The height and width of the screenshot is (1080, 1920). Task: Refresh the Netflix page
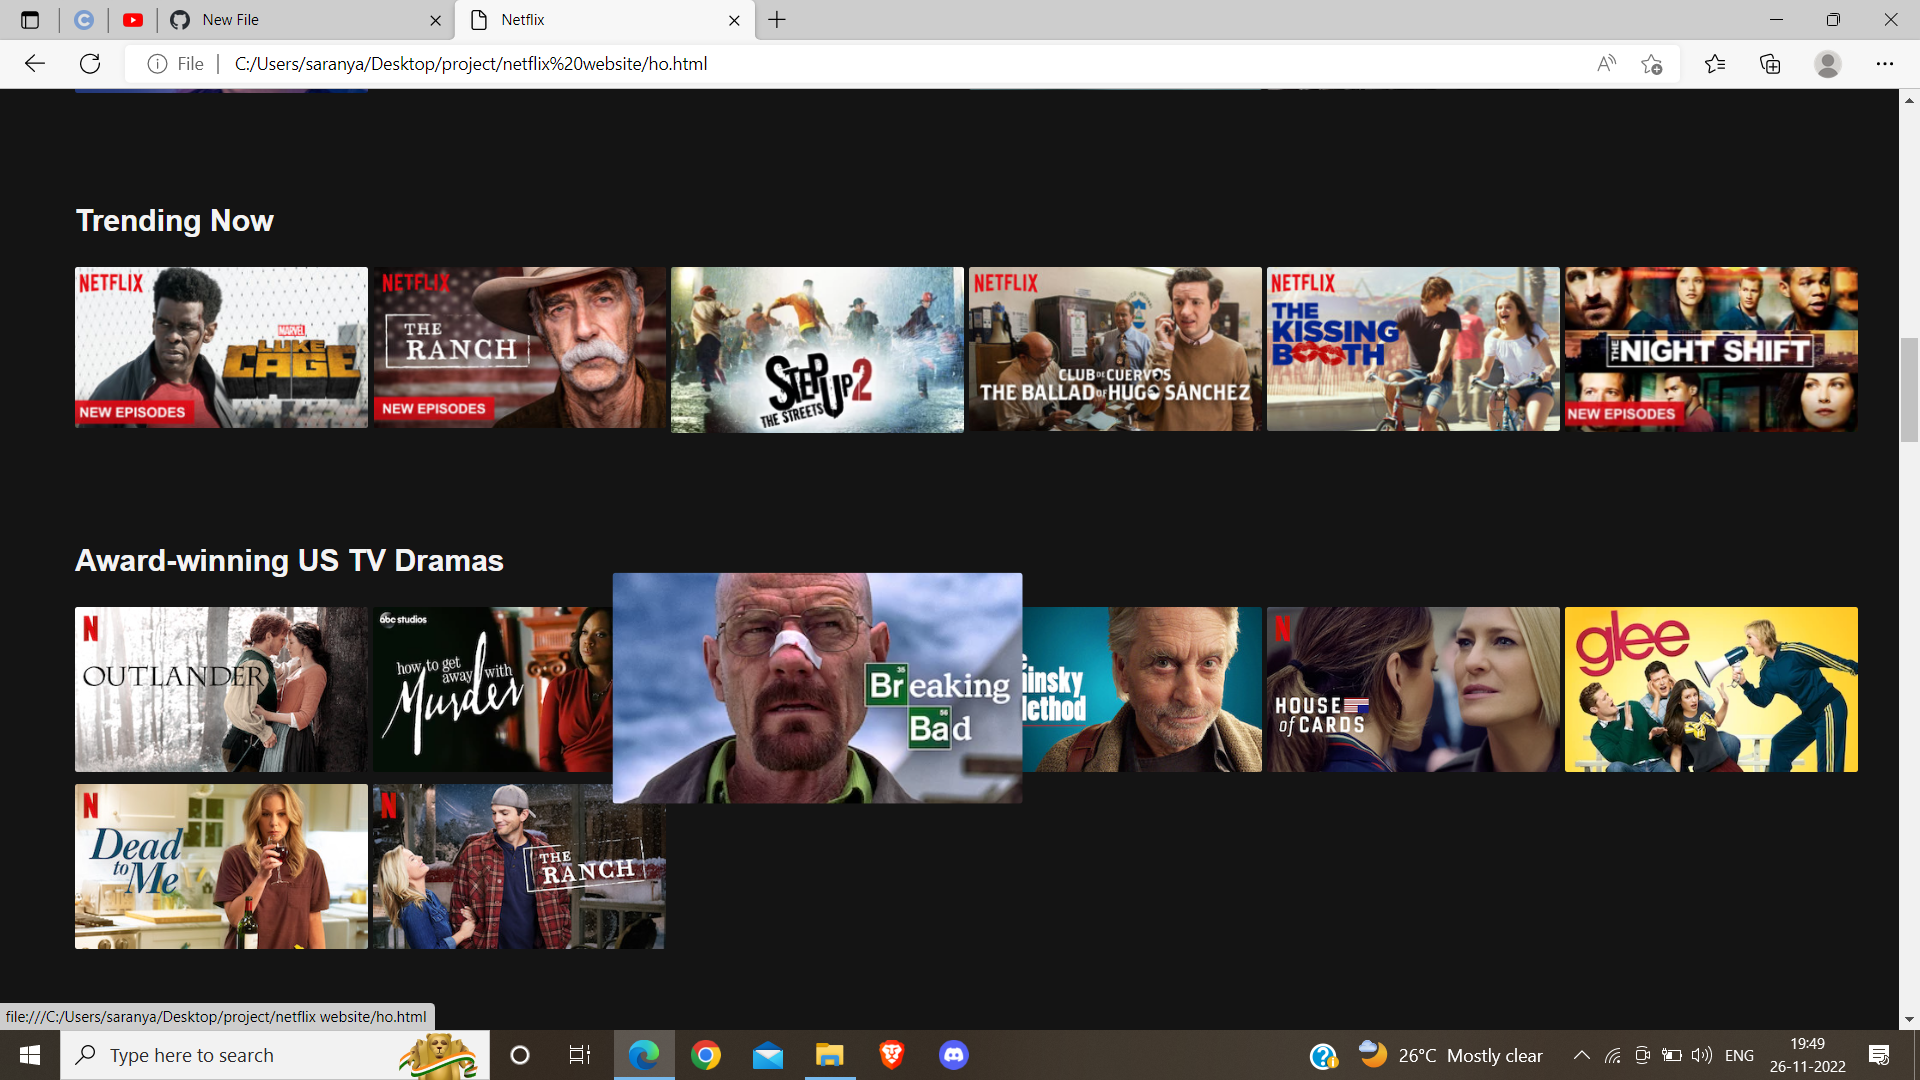pyautogui.click(x=90, y=63)
